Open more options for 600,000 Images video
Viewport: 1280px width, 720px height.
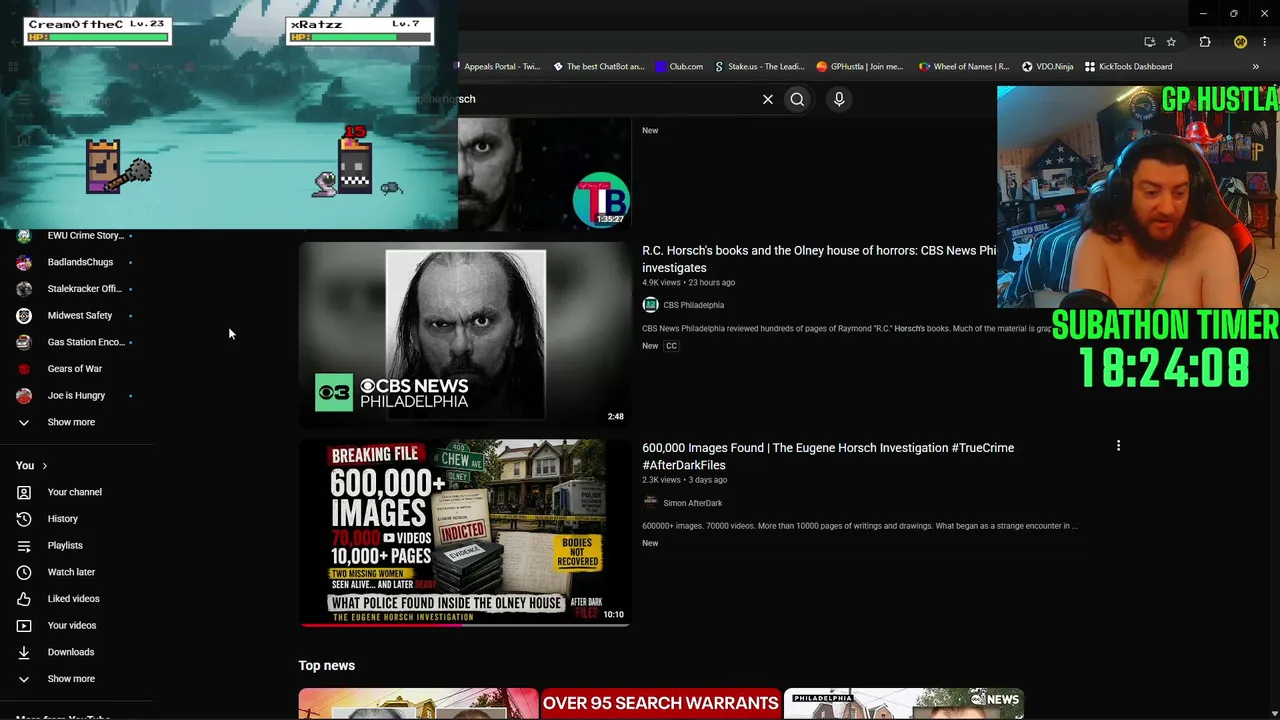[x=1118, y=446]
